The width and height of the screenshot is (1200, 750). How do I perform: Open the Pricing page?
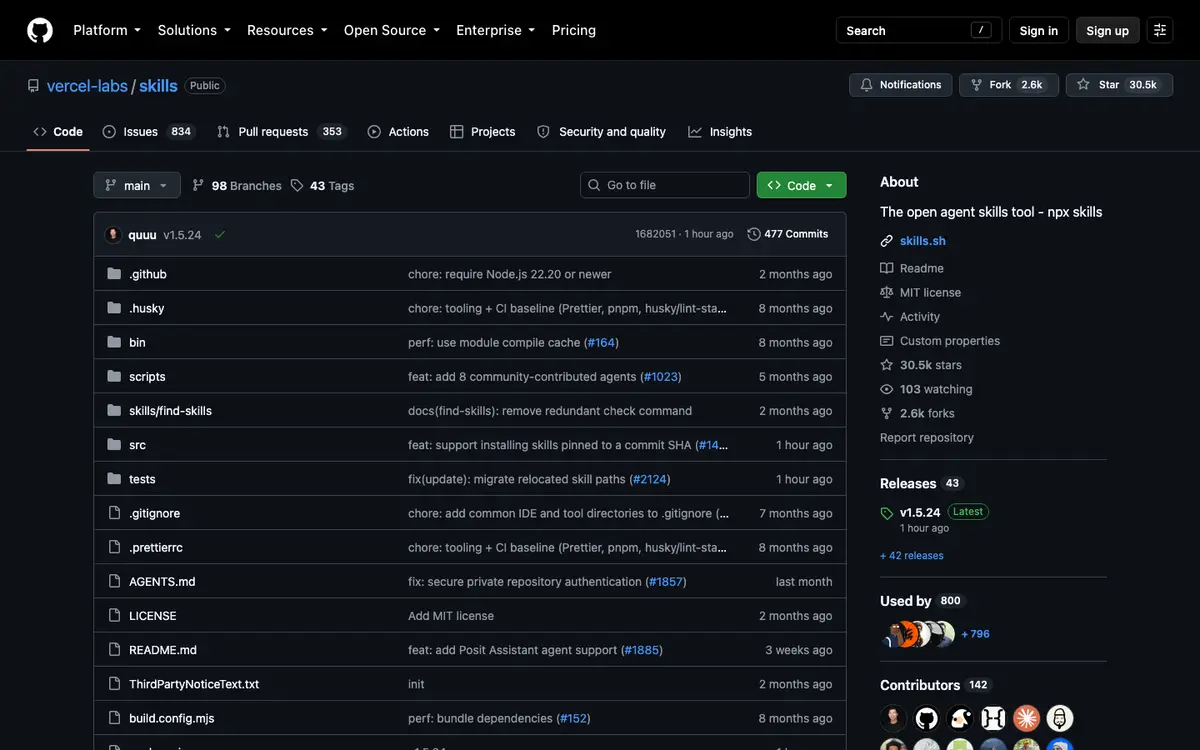pyautogui.click(x=574, y=30)
